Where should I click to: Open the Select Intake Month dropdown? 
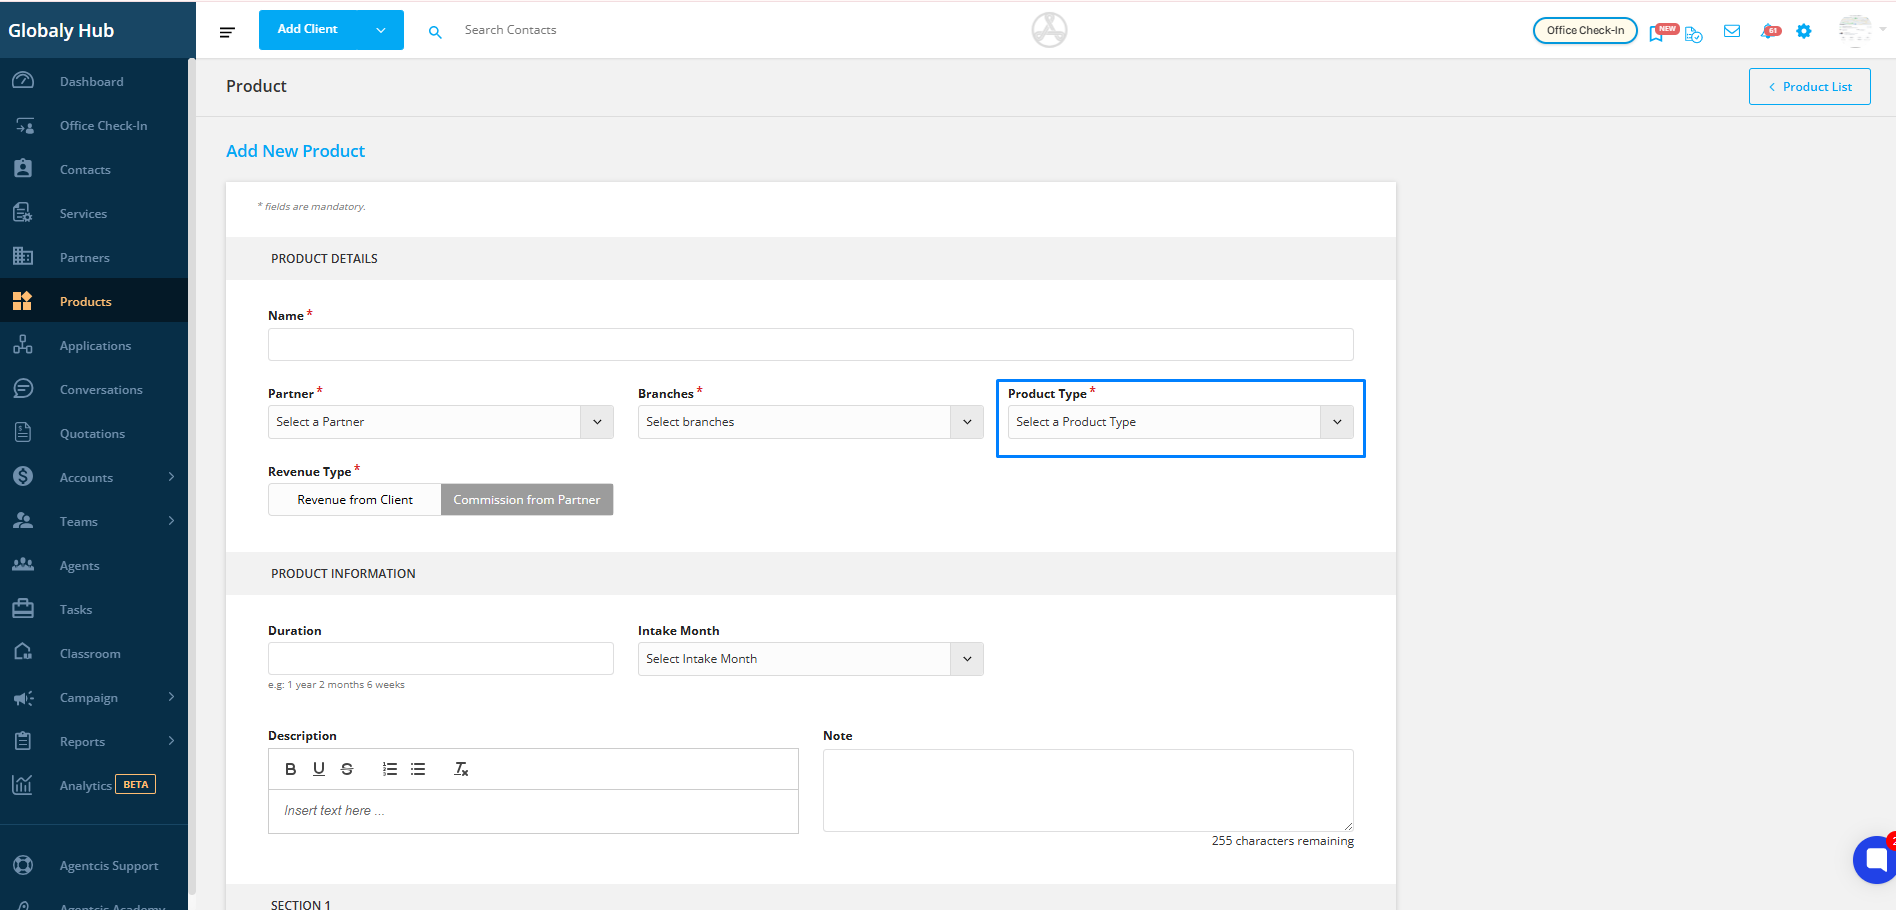810,659
